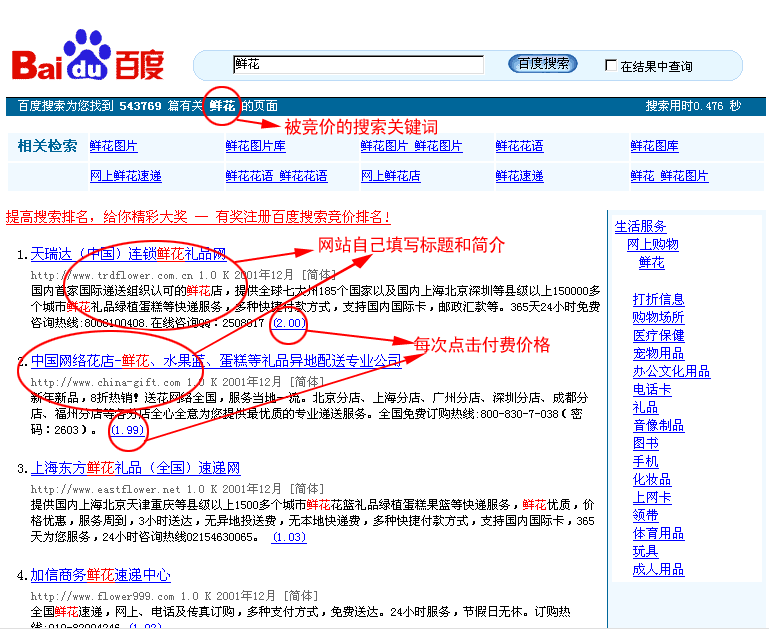Image resolution: width=769 pixels, height=629 pixels.
Task: Click the search input field containing 鲜花
Action: pos(357,65)
